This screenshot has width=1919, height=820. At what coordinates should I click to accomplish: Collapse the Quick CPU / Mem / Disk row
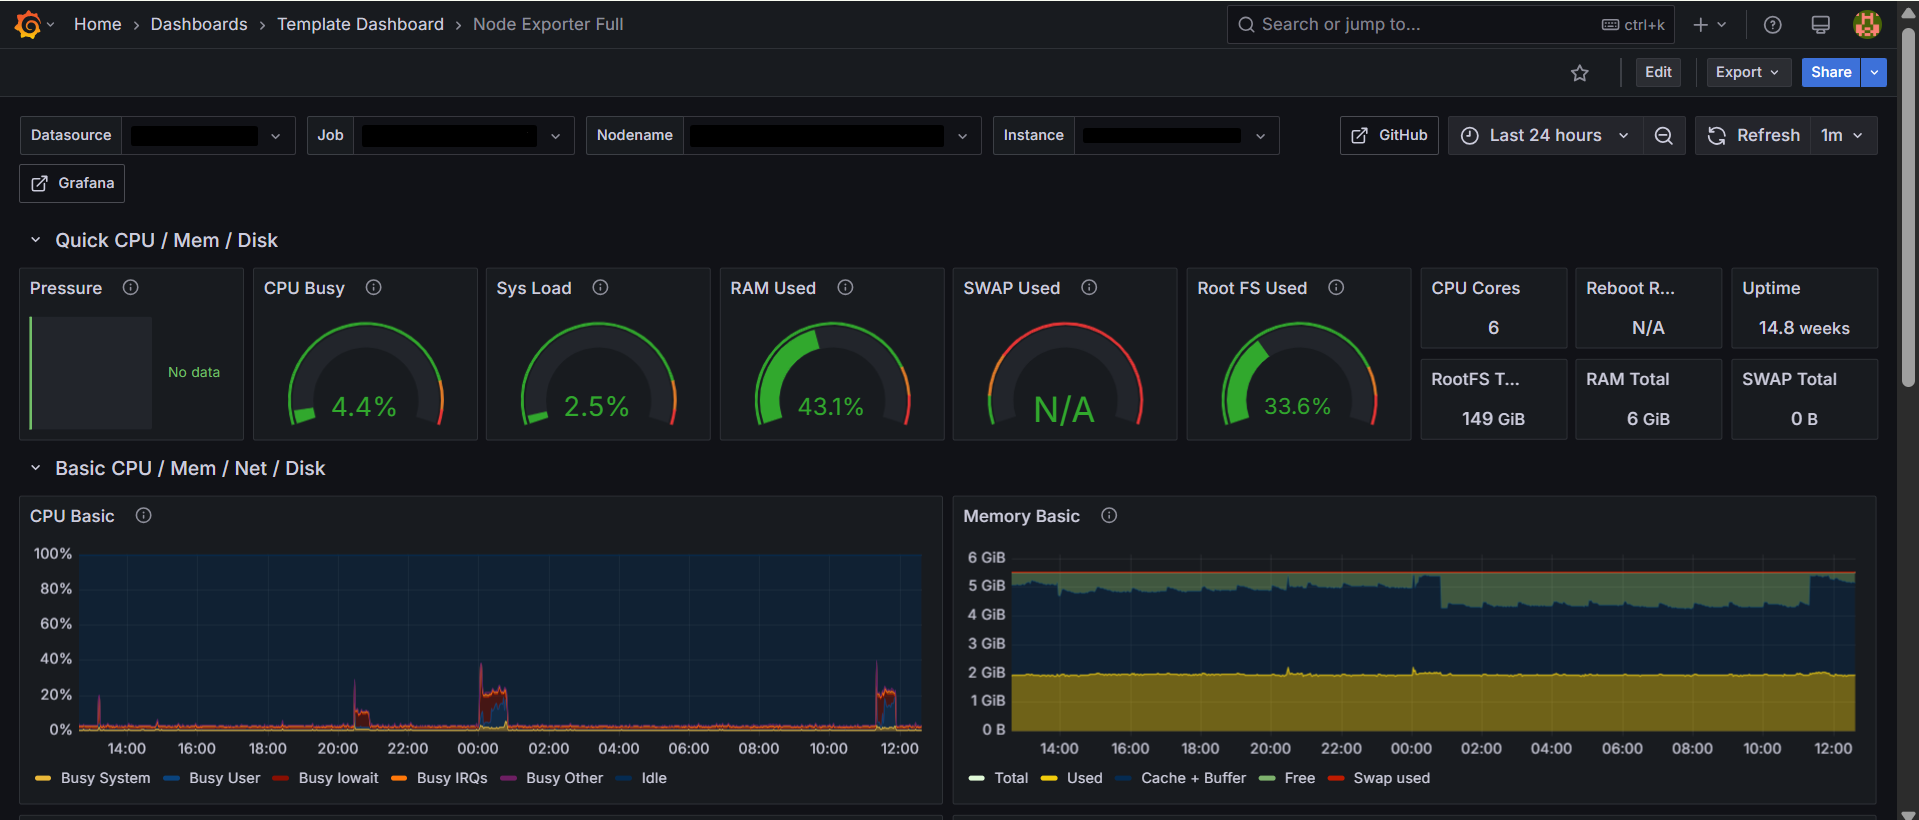36,241
